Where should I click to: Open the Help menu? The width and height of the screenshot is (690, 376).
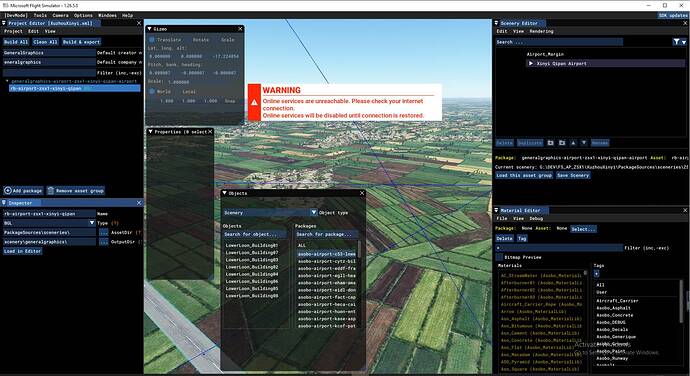tap(128, 15)
